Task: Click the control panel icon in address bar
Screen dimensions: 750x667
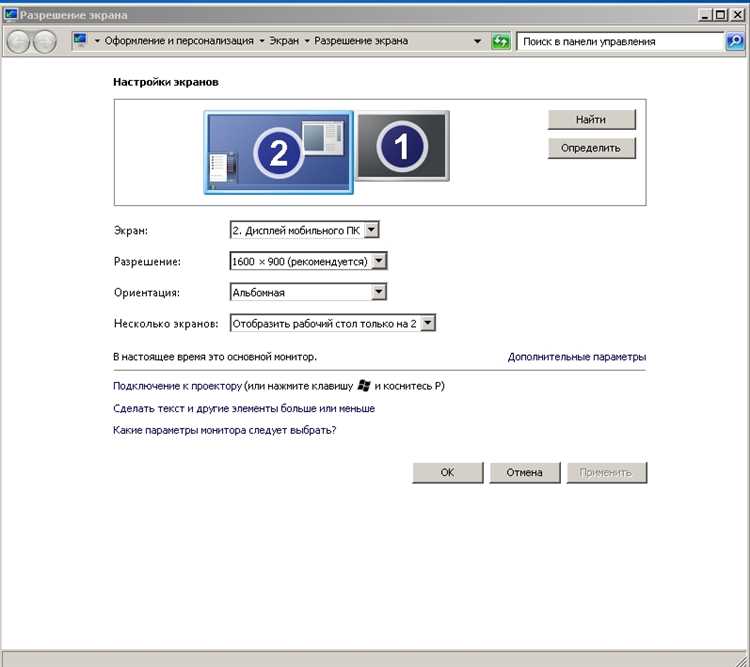Action: click(x=80, y=41)
